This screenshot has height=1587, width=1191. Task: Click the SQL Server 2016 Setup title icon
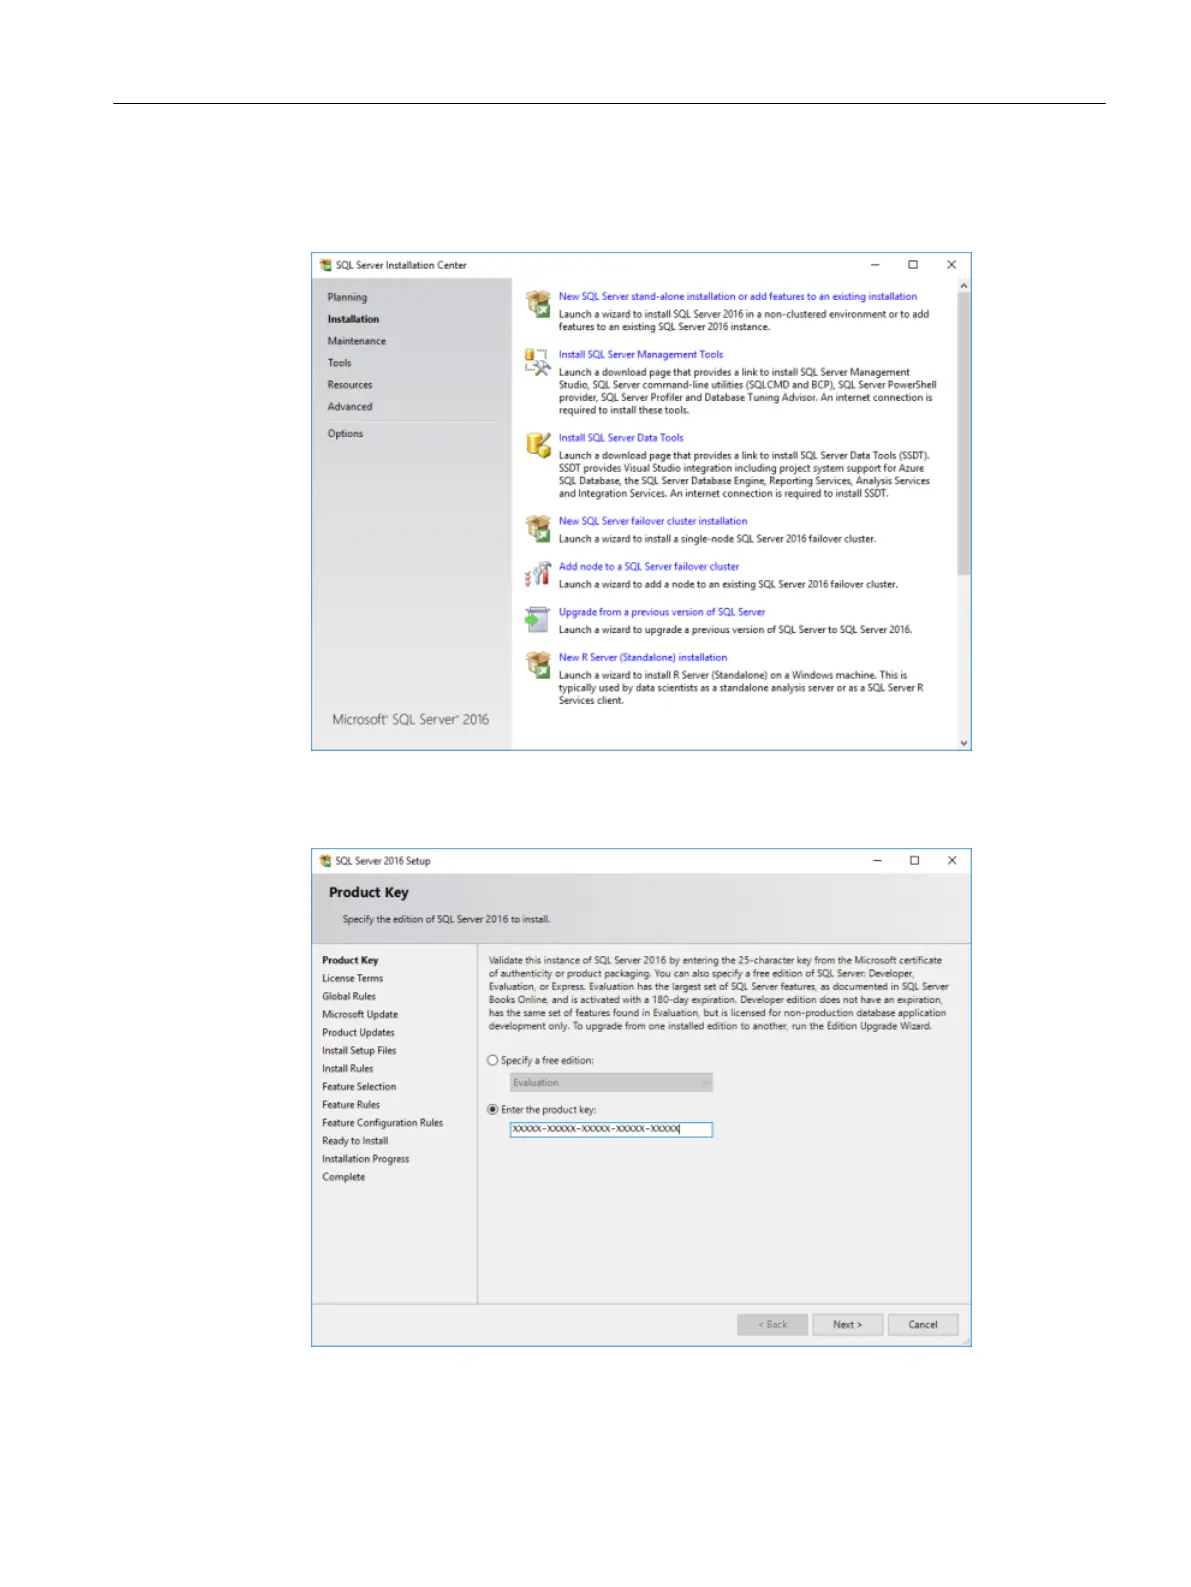(x=325, y=860)
